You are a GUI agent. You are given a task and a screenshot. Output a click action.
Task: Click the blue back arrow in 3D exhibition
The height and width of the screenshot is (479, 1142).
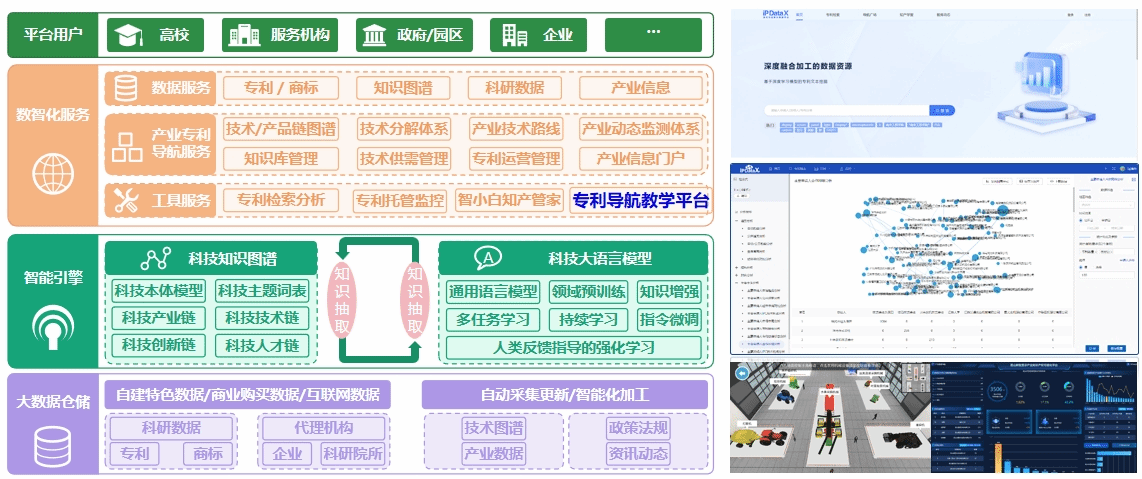(741, 374)
